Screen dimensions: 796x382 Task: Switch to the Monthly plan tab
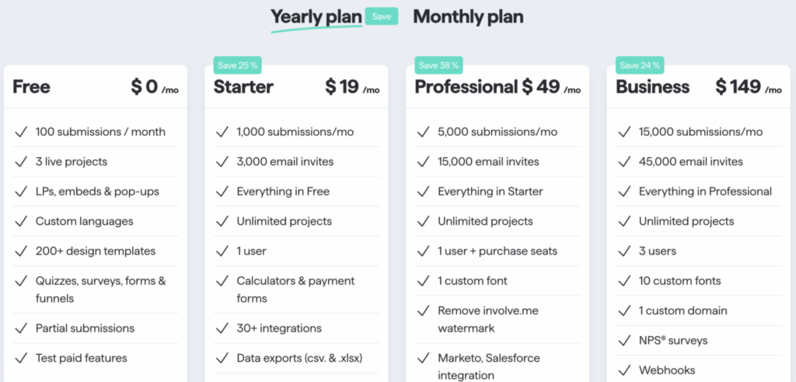click(468, 17)
